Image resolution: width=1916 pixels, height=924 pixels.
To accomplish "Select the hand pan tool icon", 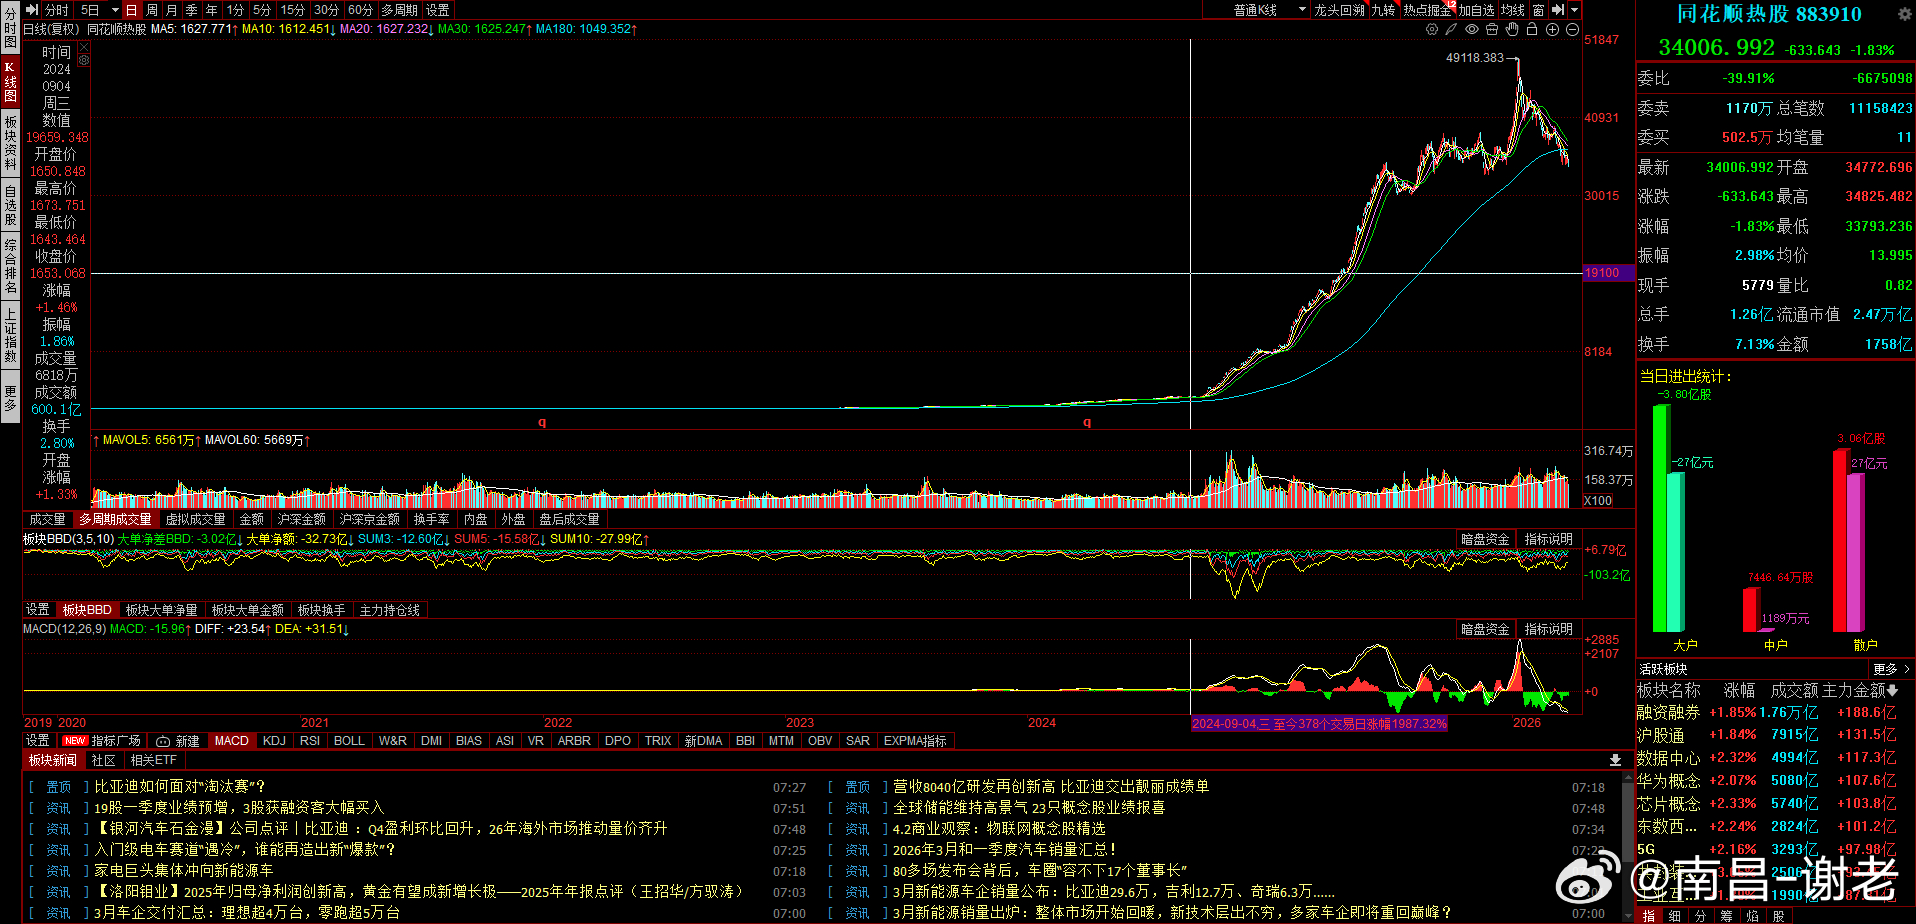I will coord(1512,30).
